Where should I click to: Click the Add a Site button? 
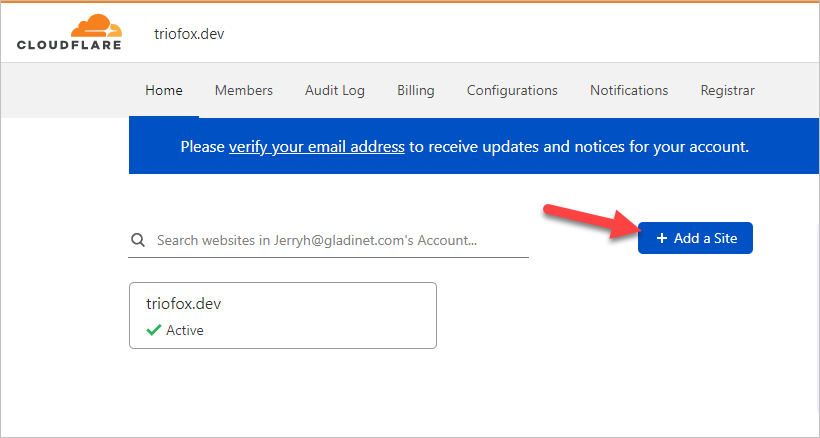point(695,238)
